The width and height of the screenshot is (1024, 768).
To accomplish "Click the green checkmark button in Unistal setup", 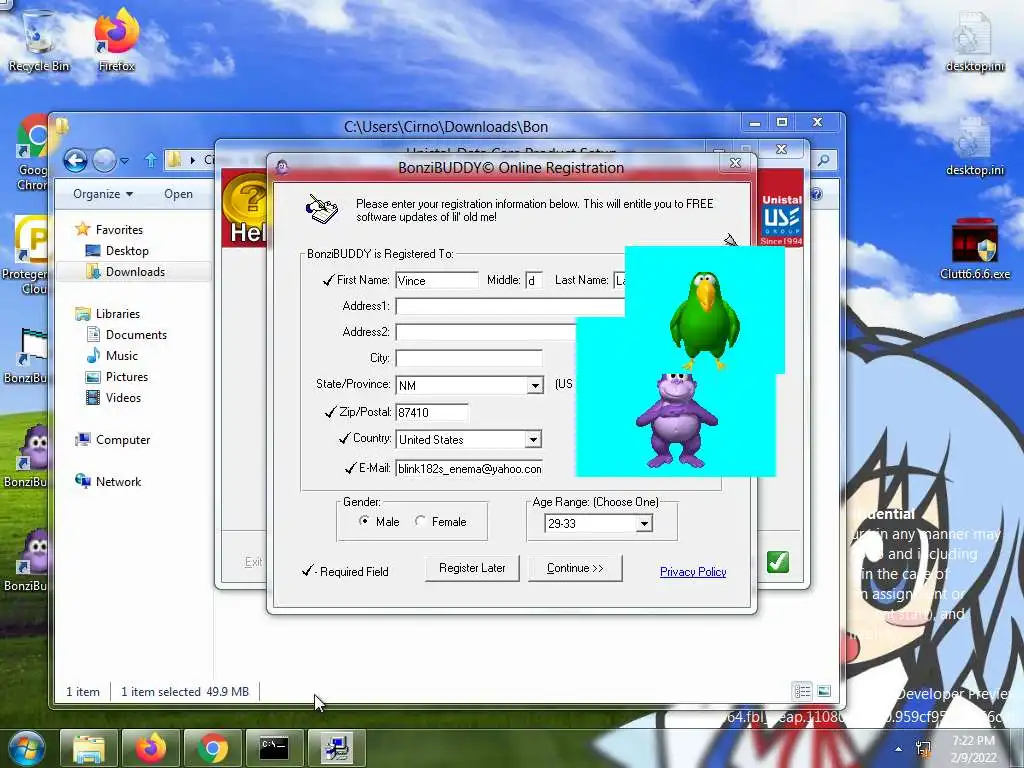I will click(777, 562).
